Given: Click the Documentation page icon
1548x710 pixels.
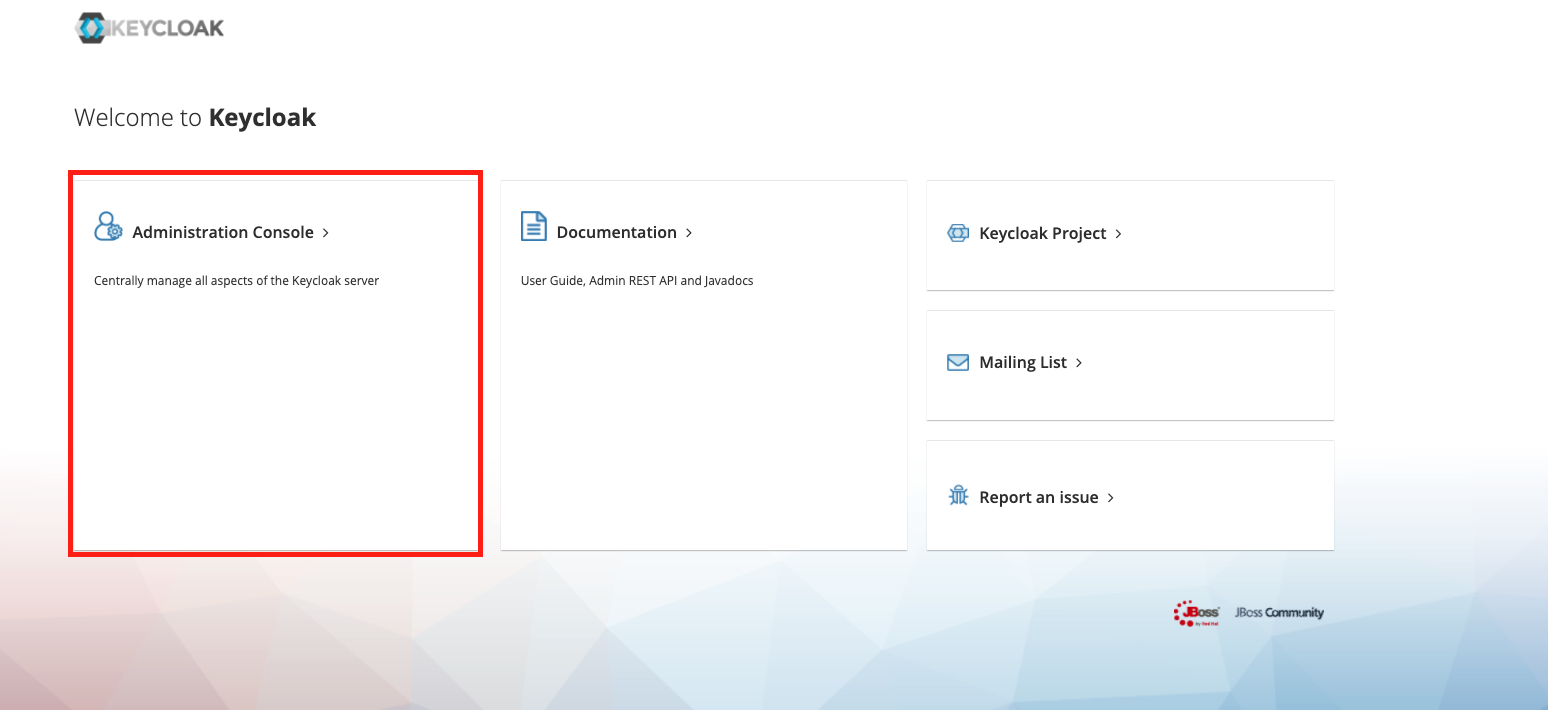Looking at the screenshot, I should [534, 227].
